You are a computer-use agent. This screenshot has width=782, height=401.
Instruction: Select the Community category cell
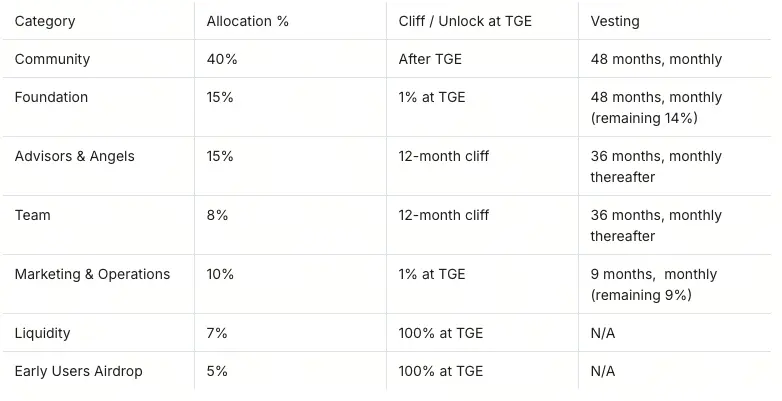pos(52,59)
